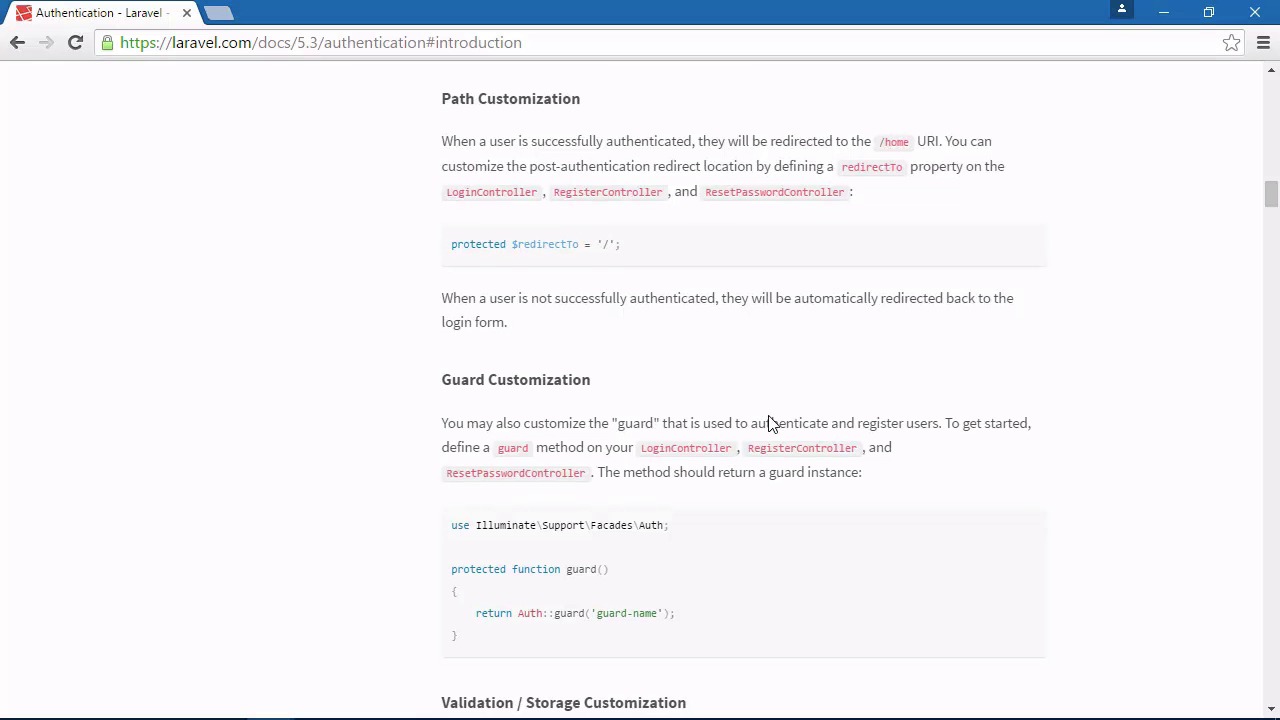The width and height of the screenshot is (1280, 720).
Task: Click ResetPasswordController in the Guard Customization paragraph
Action: pyautogui.click(x=515, y=473)
